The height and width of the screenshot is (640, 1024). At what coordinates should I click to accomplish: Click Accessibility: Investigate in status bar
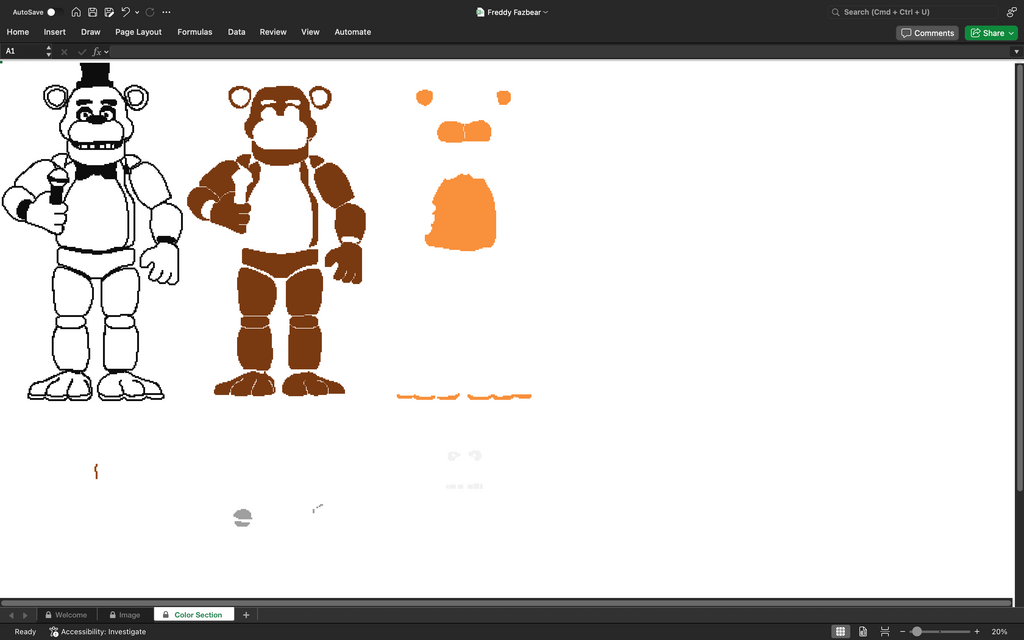coord(97,632)
